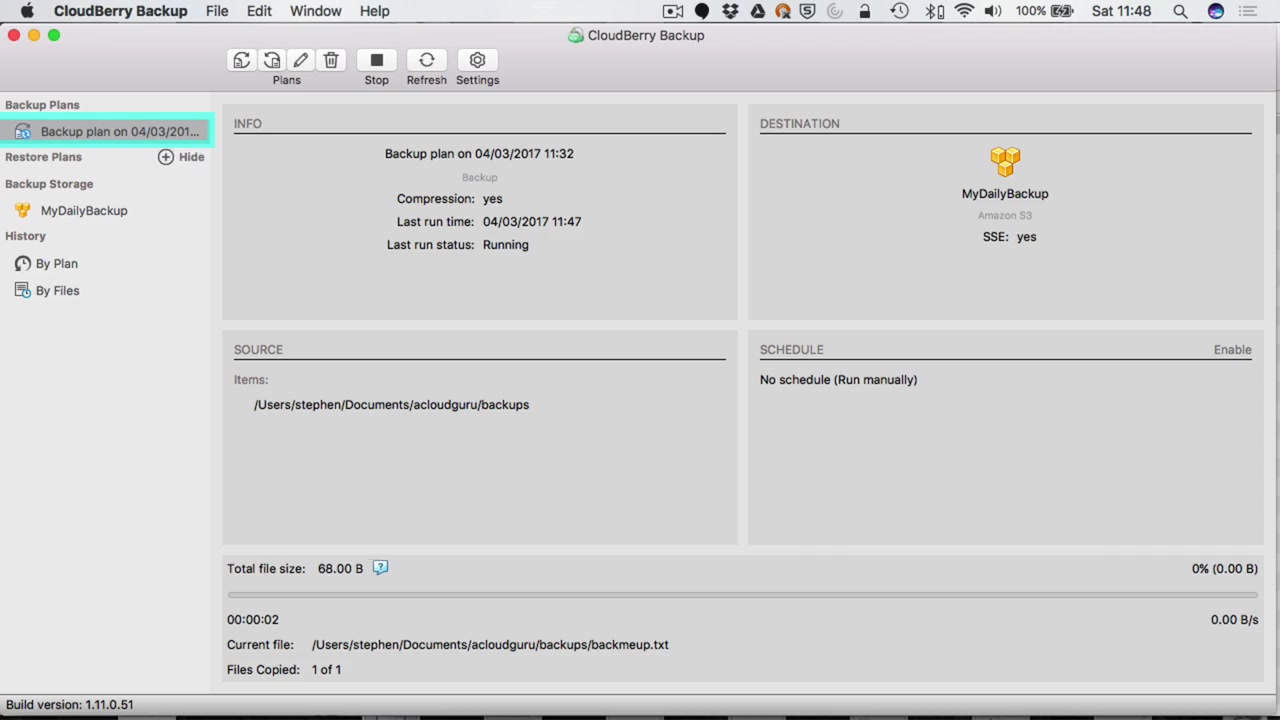The image size is (1280, 720).
Task: Click the '0.00 B/s' transfer speed
Action: pyautogui.click(x=1234, y=620)
